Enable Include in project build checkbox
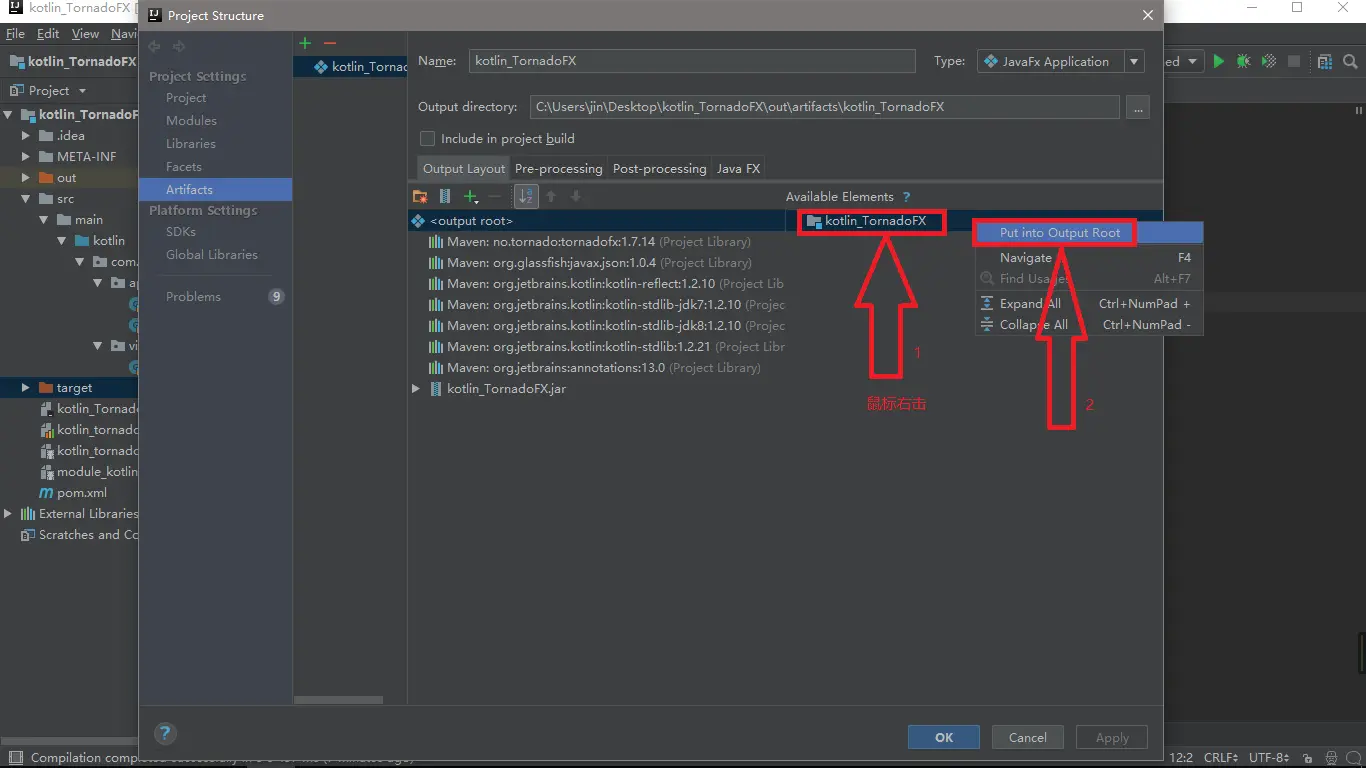 (x=427, y=139)
